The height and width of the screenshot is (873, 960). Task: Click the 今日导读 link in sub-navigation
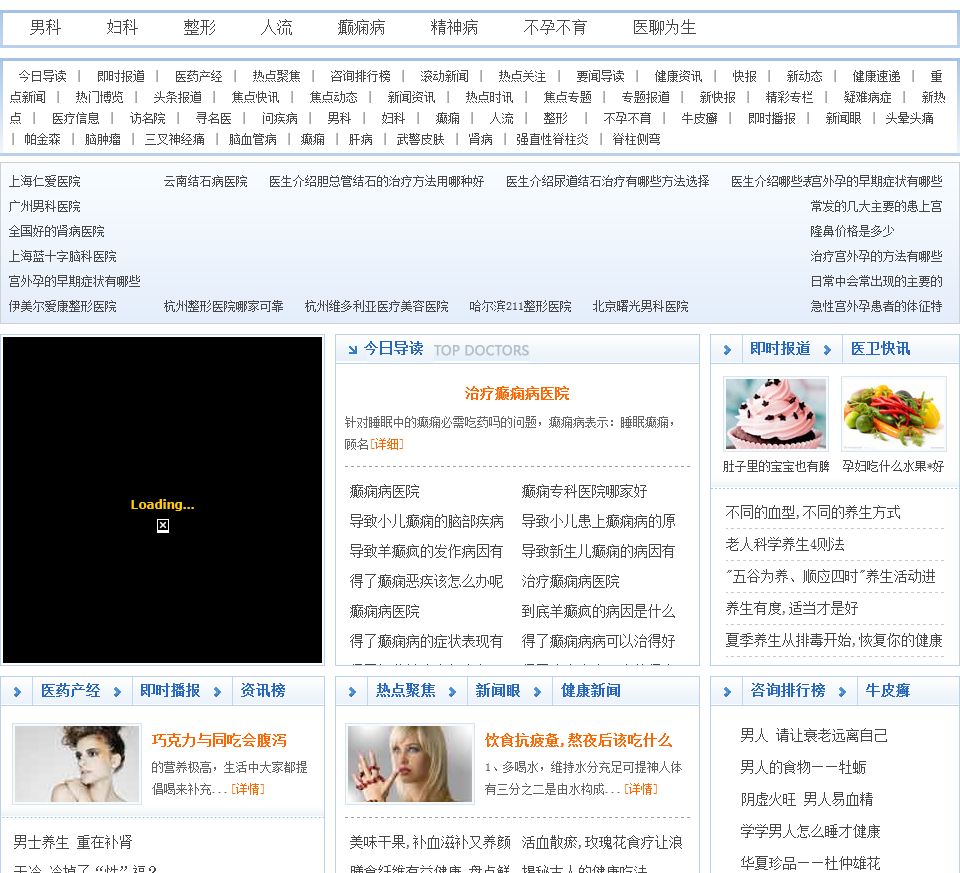[x=42, y=76]
